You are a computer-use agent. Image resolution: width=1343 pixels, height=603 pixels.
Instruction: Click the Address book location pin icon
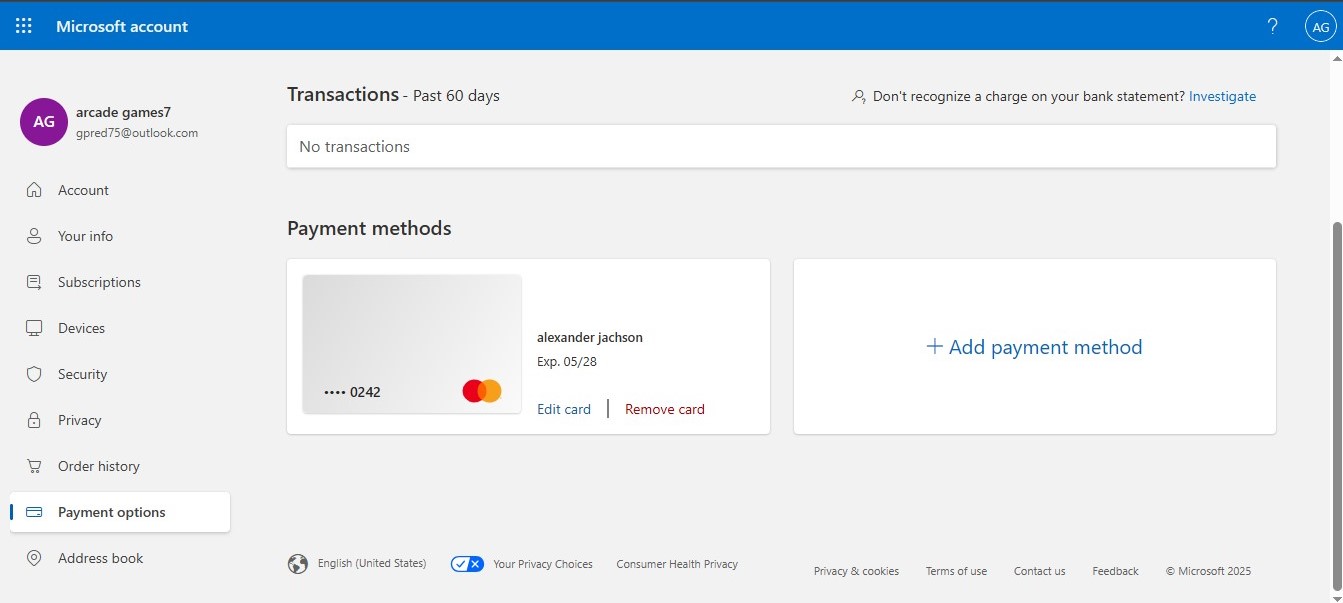point(34,558)
